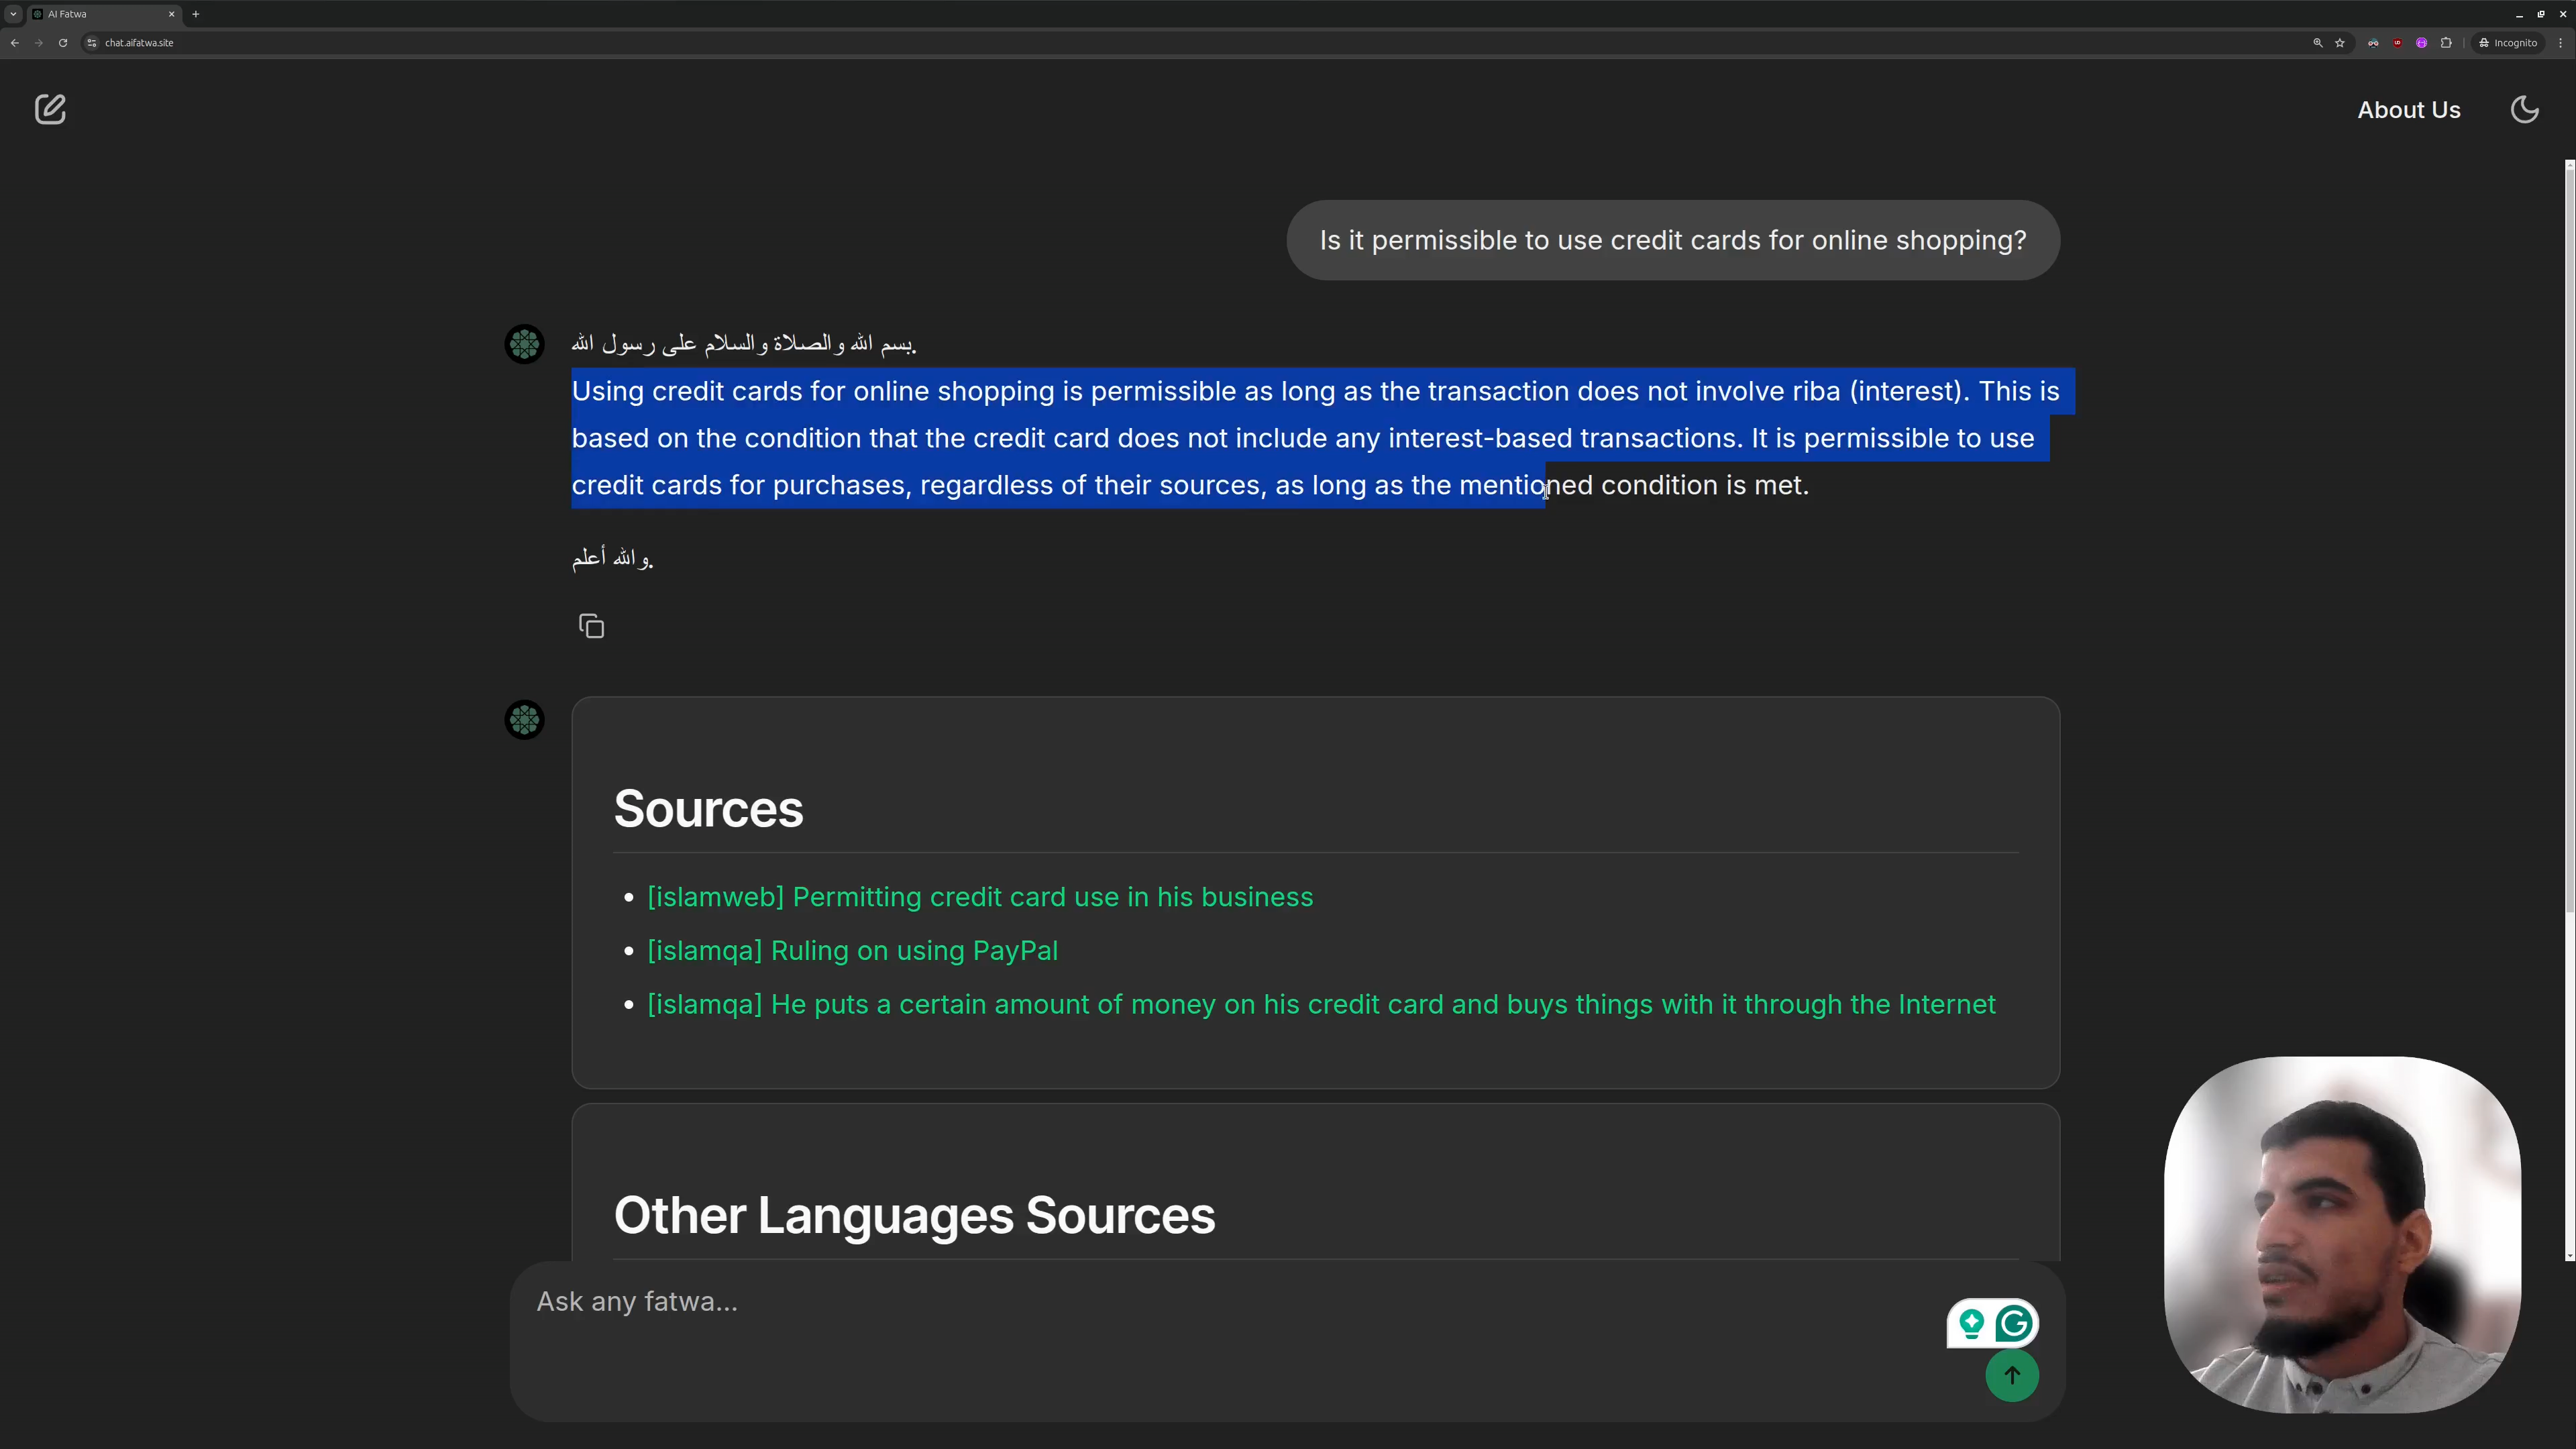The image size is (2576, 1449).
Task: Send the question with the green arrow button
Action: (x=2011, y=1375)
